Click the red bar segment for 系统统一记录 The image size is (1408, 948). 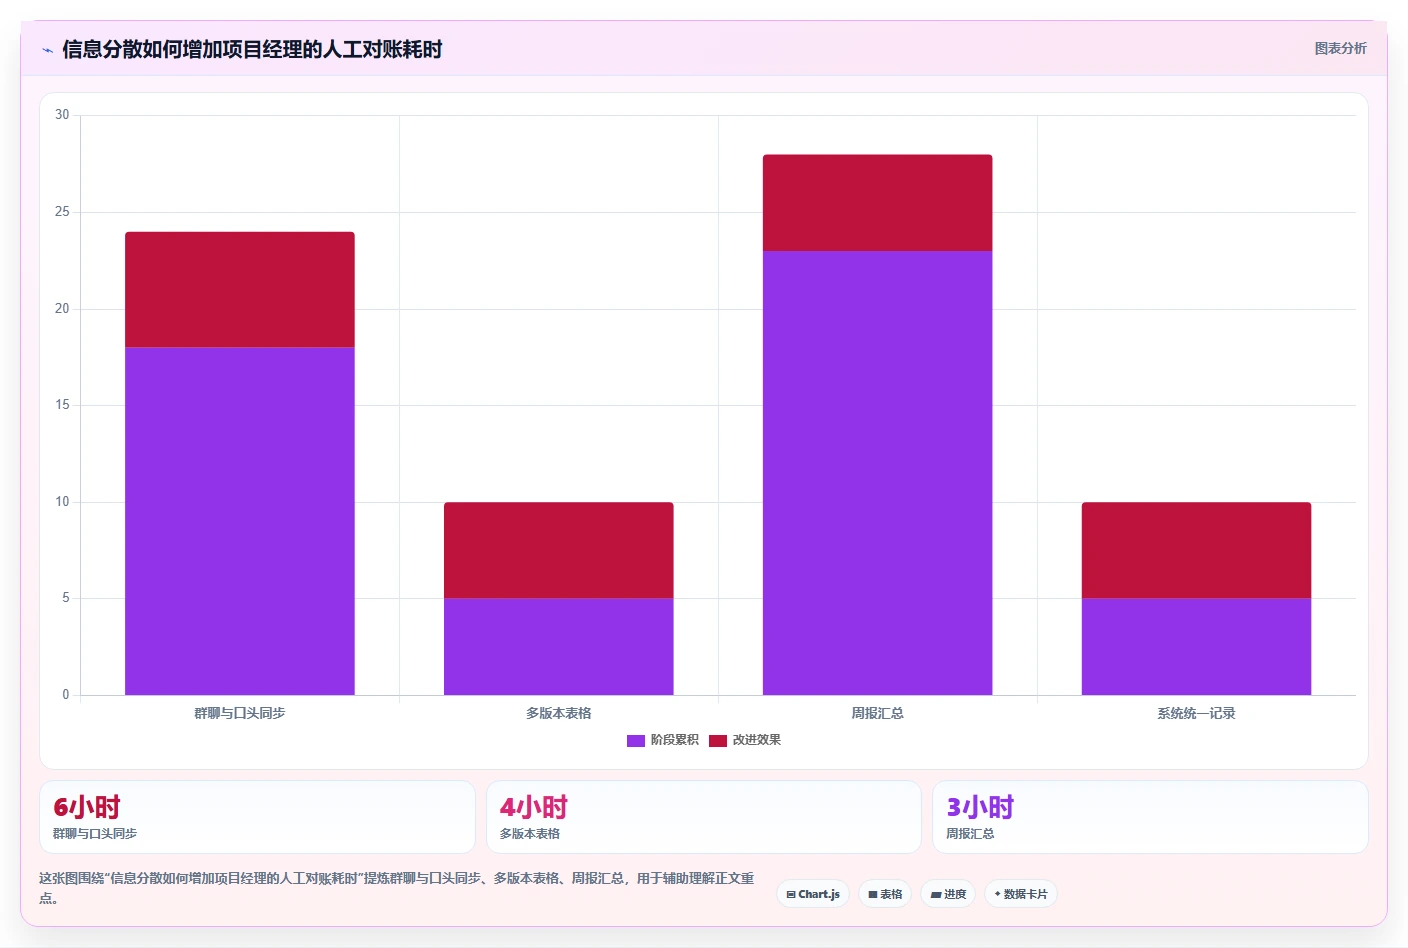coord(1196,550)
